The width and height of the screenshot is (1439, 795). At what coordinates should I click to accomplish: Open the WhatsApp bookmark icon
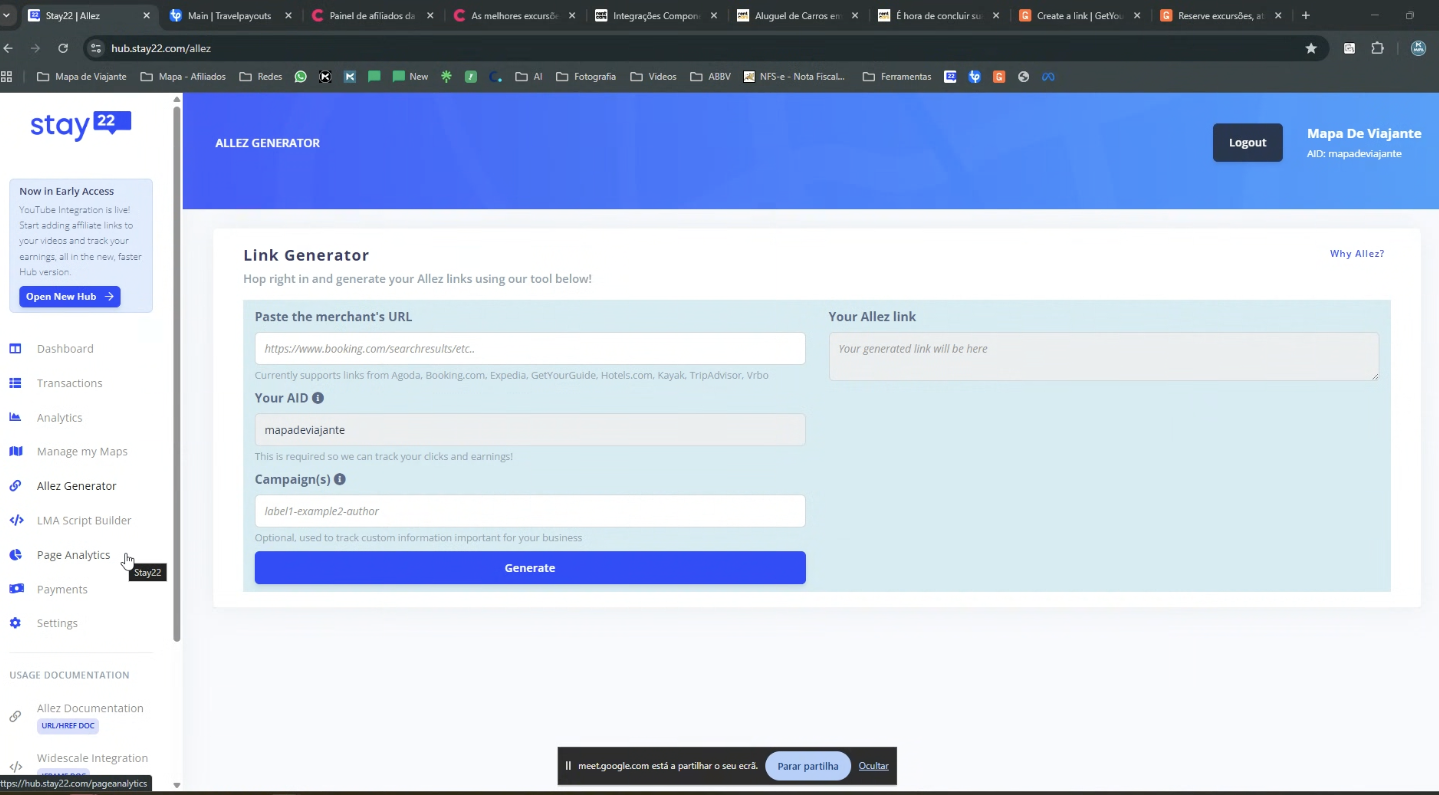coord(301,77)
